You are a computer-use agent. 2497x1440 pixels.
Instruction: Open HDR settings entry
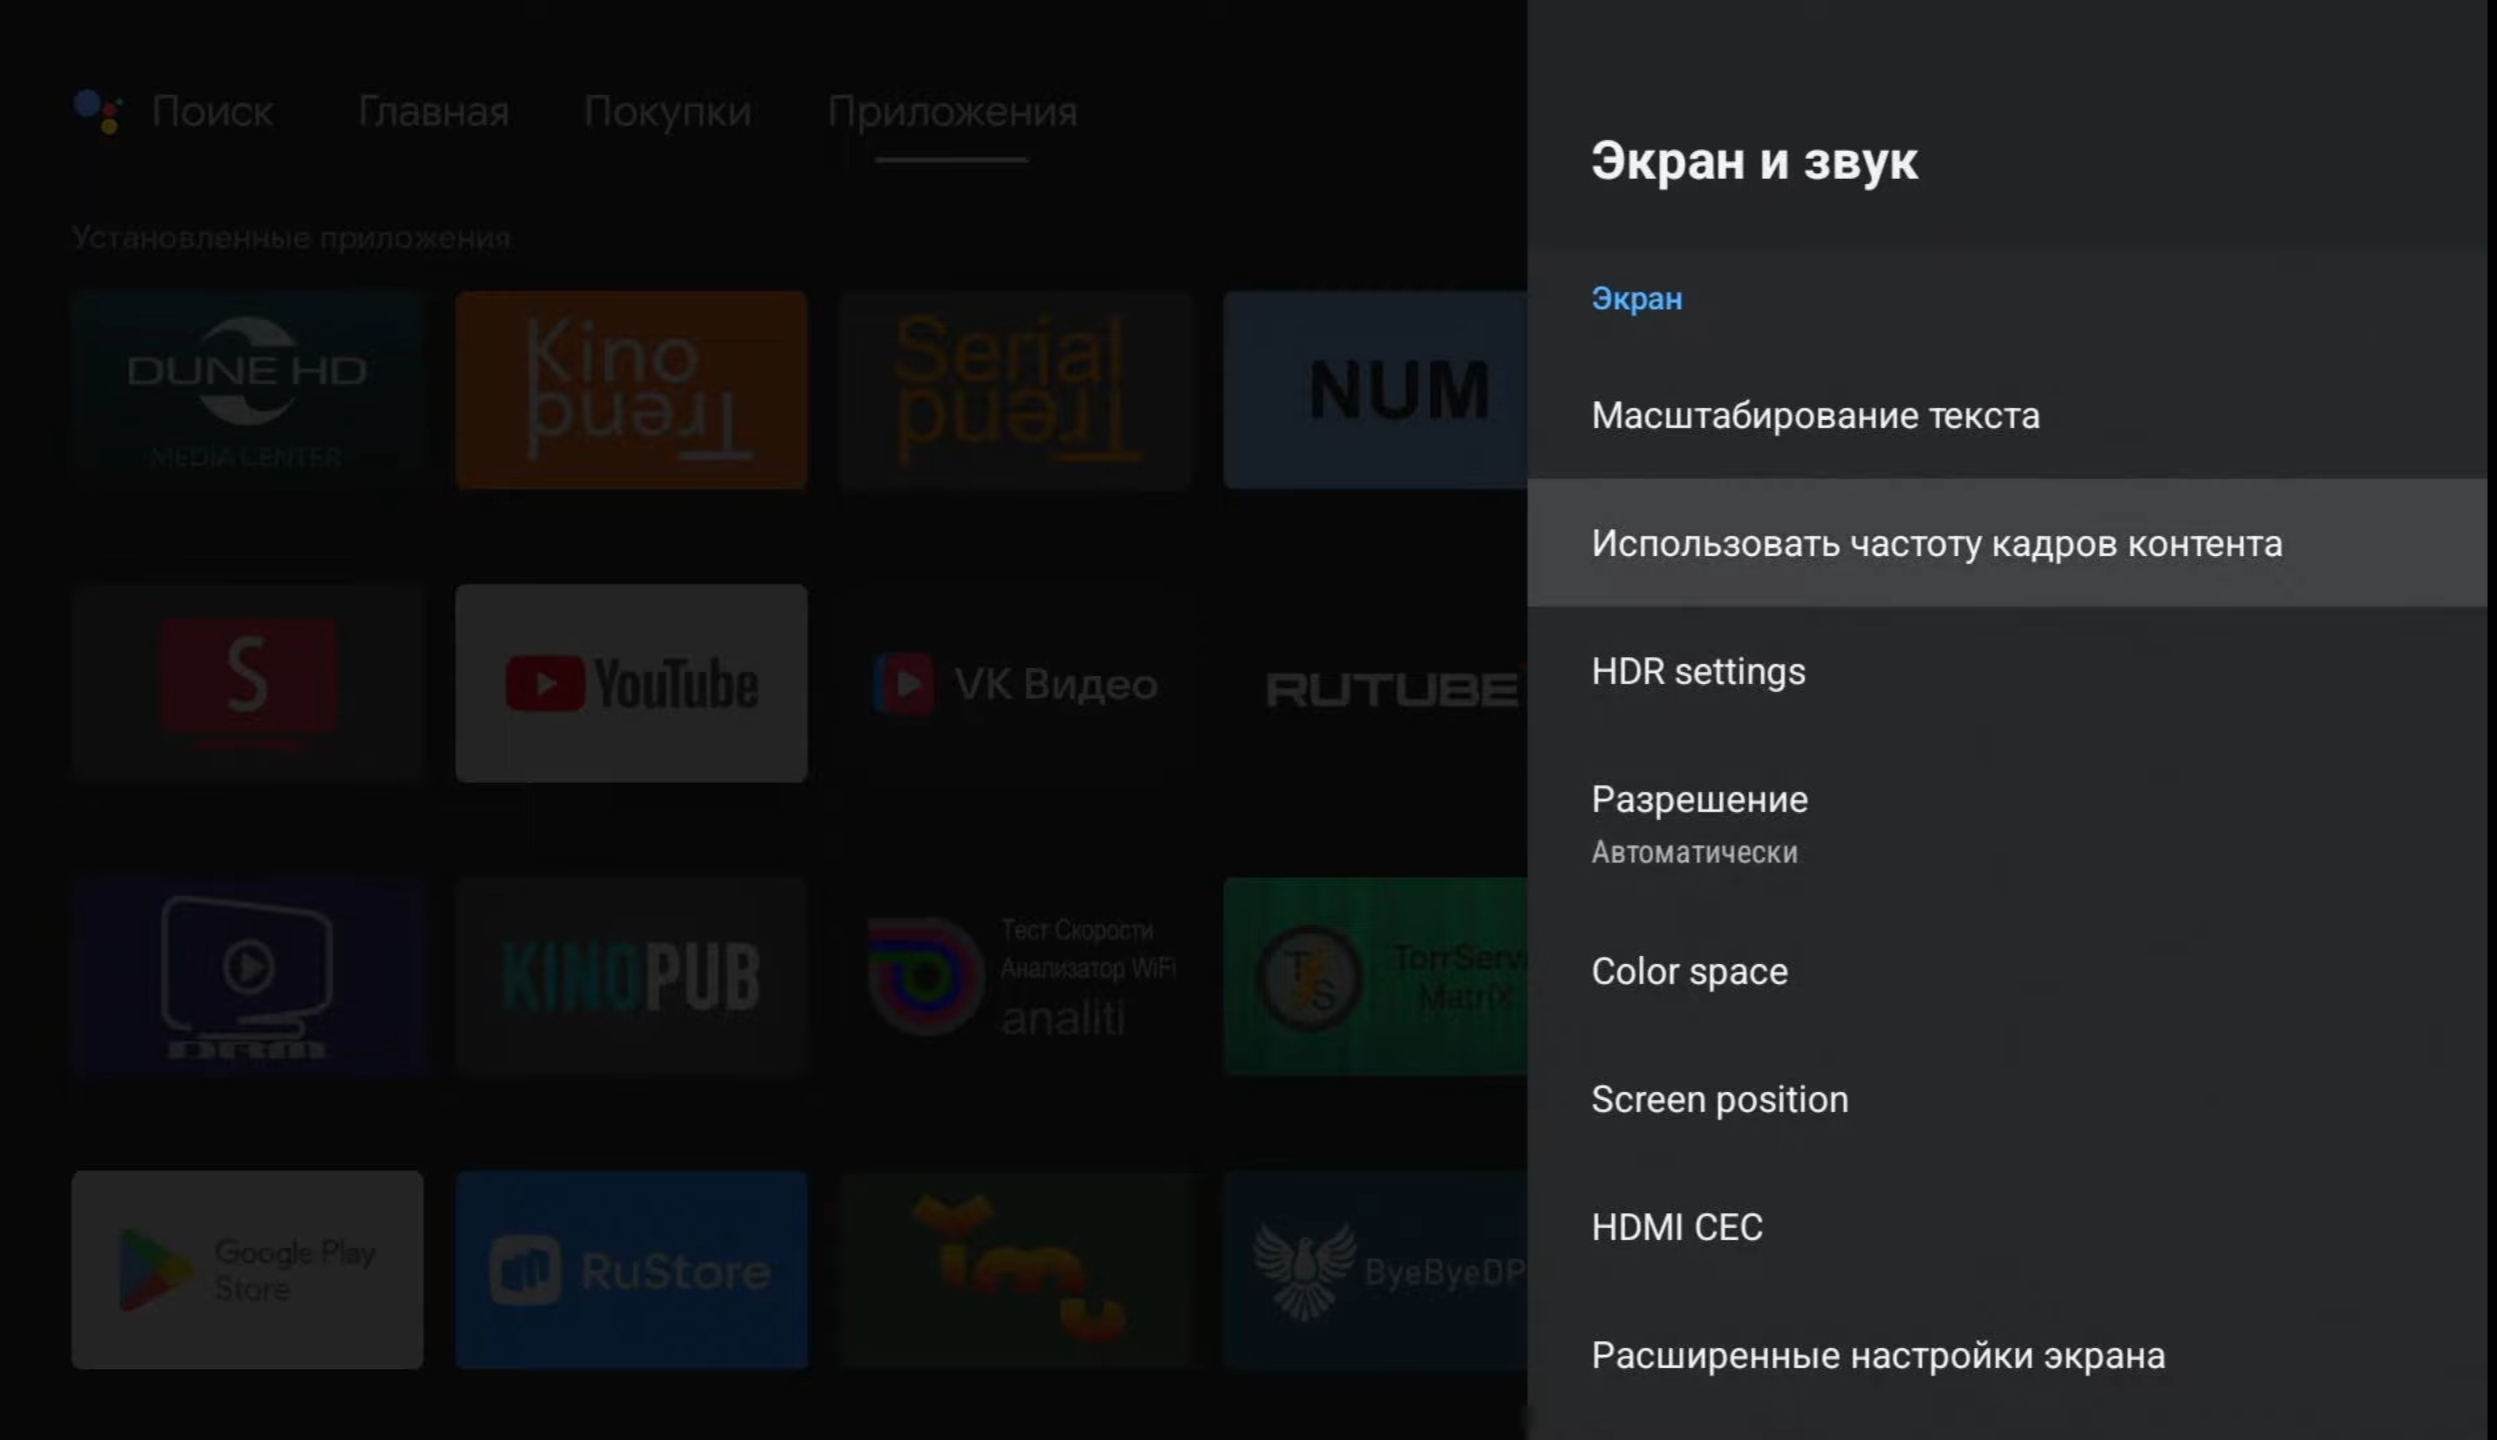[1698, 671]
